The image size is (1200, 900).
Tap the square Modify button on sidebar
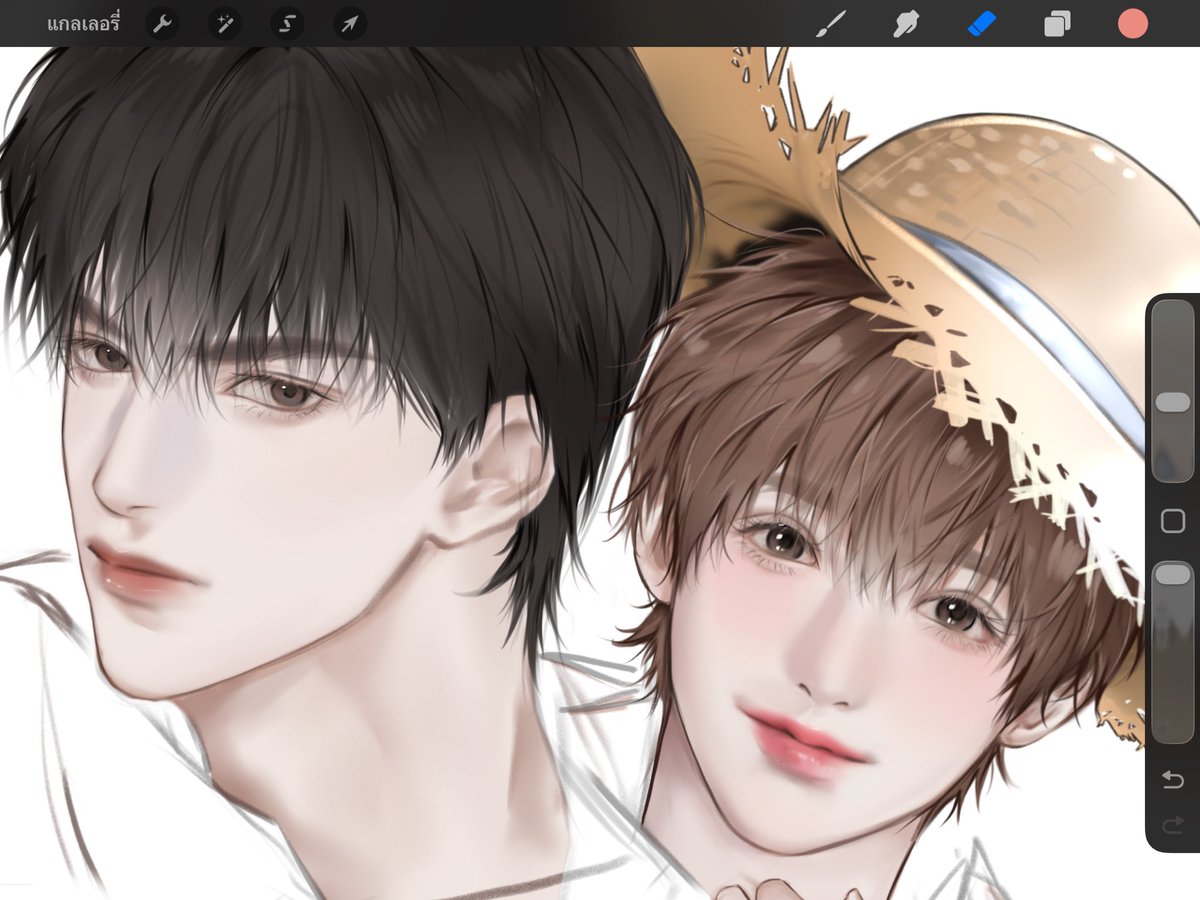(1173, 521)
